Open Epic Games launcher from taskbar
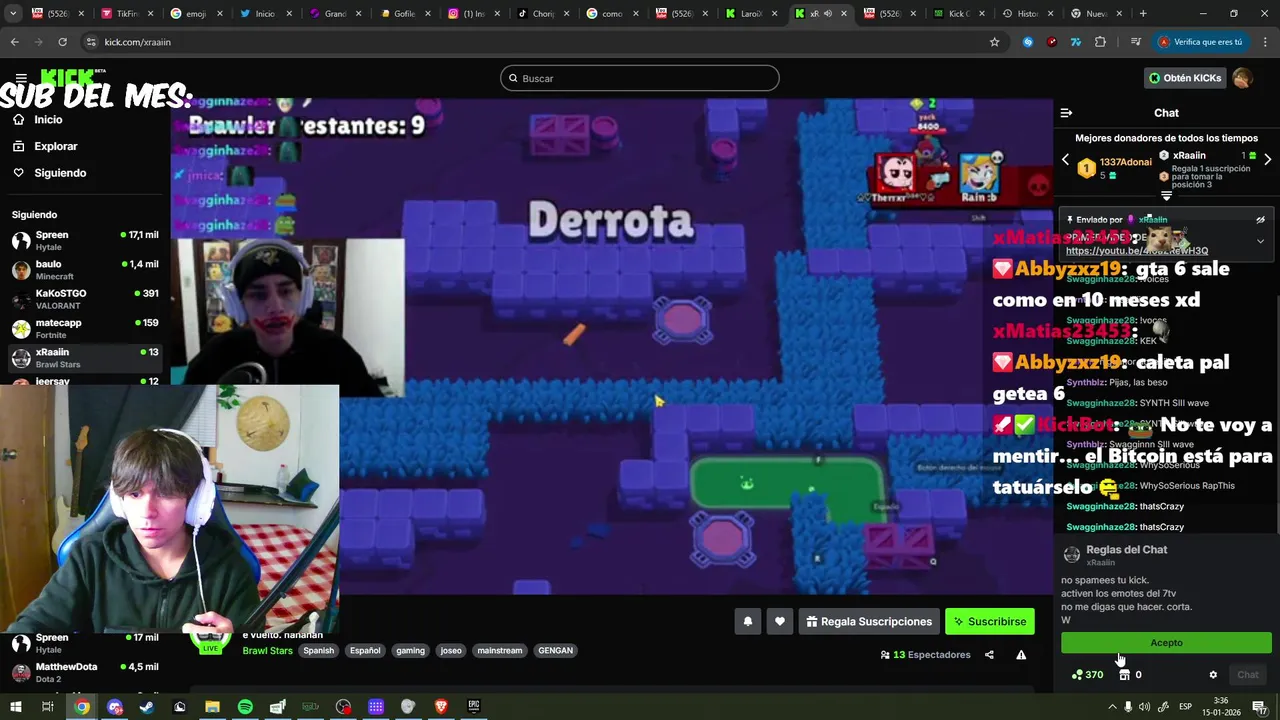 [x=473, y=707]
